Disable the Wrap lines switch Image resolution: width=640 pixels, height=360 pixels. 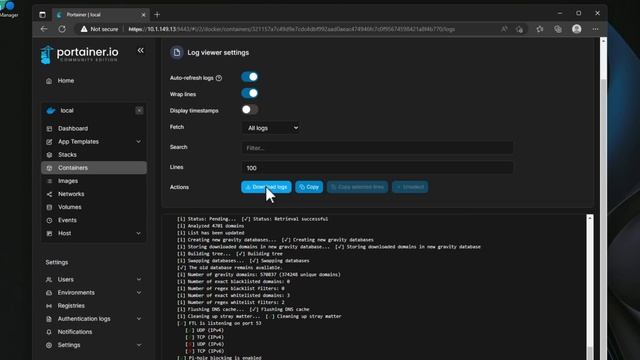(249, 93)
